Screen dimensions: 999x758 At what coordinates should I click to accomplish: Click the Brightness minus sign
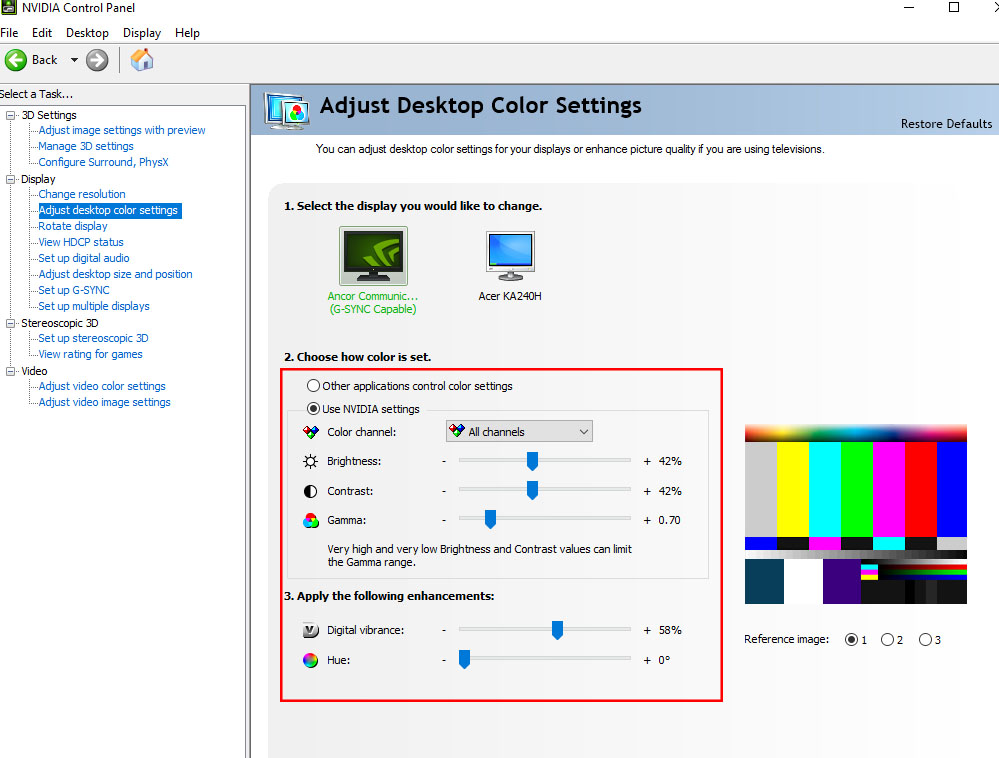444,461
